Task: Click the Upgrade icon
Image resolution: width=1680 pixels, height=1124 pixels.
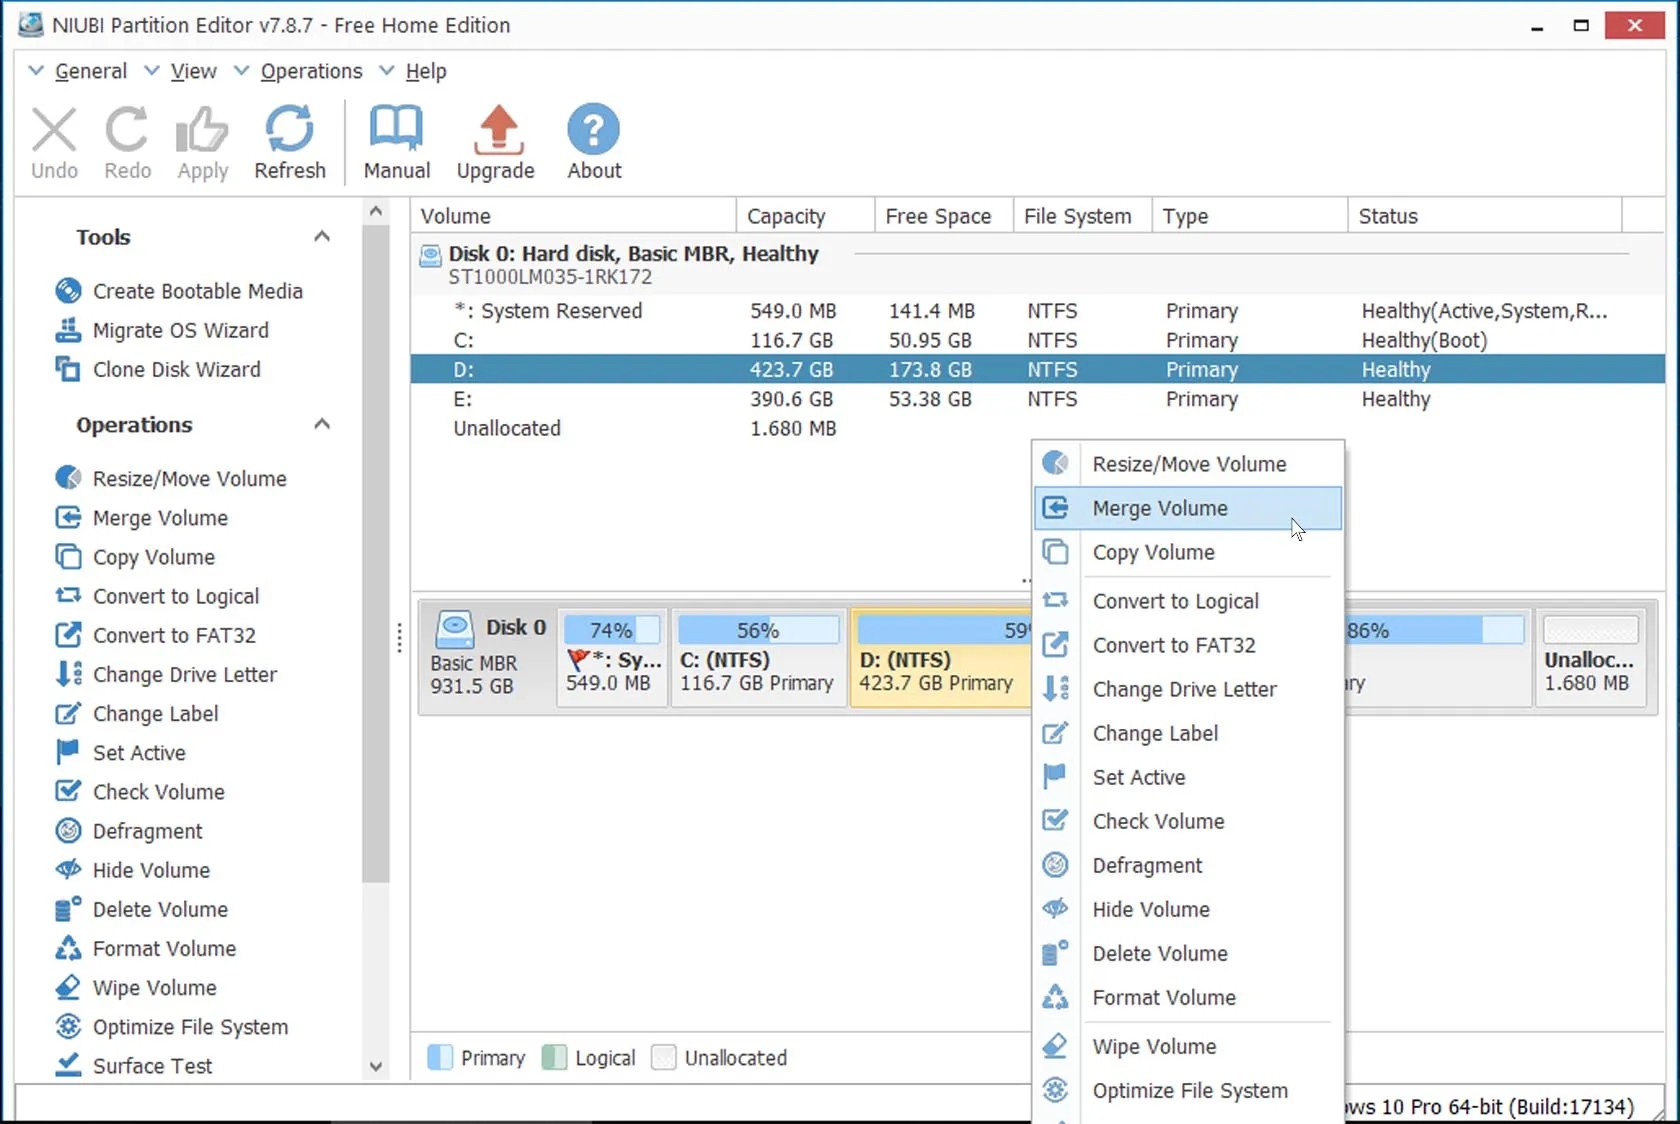Action: click(495, 140)
